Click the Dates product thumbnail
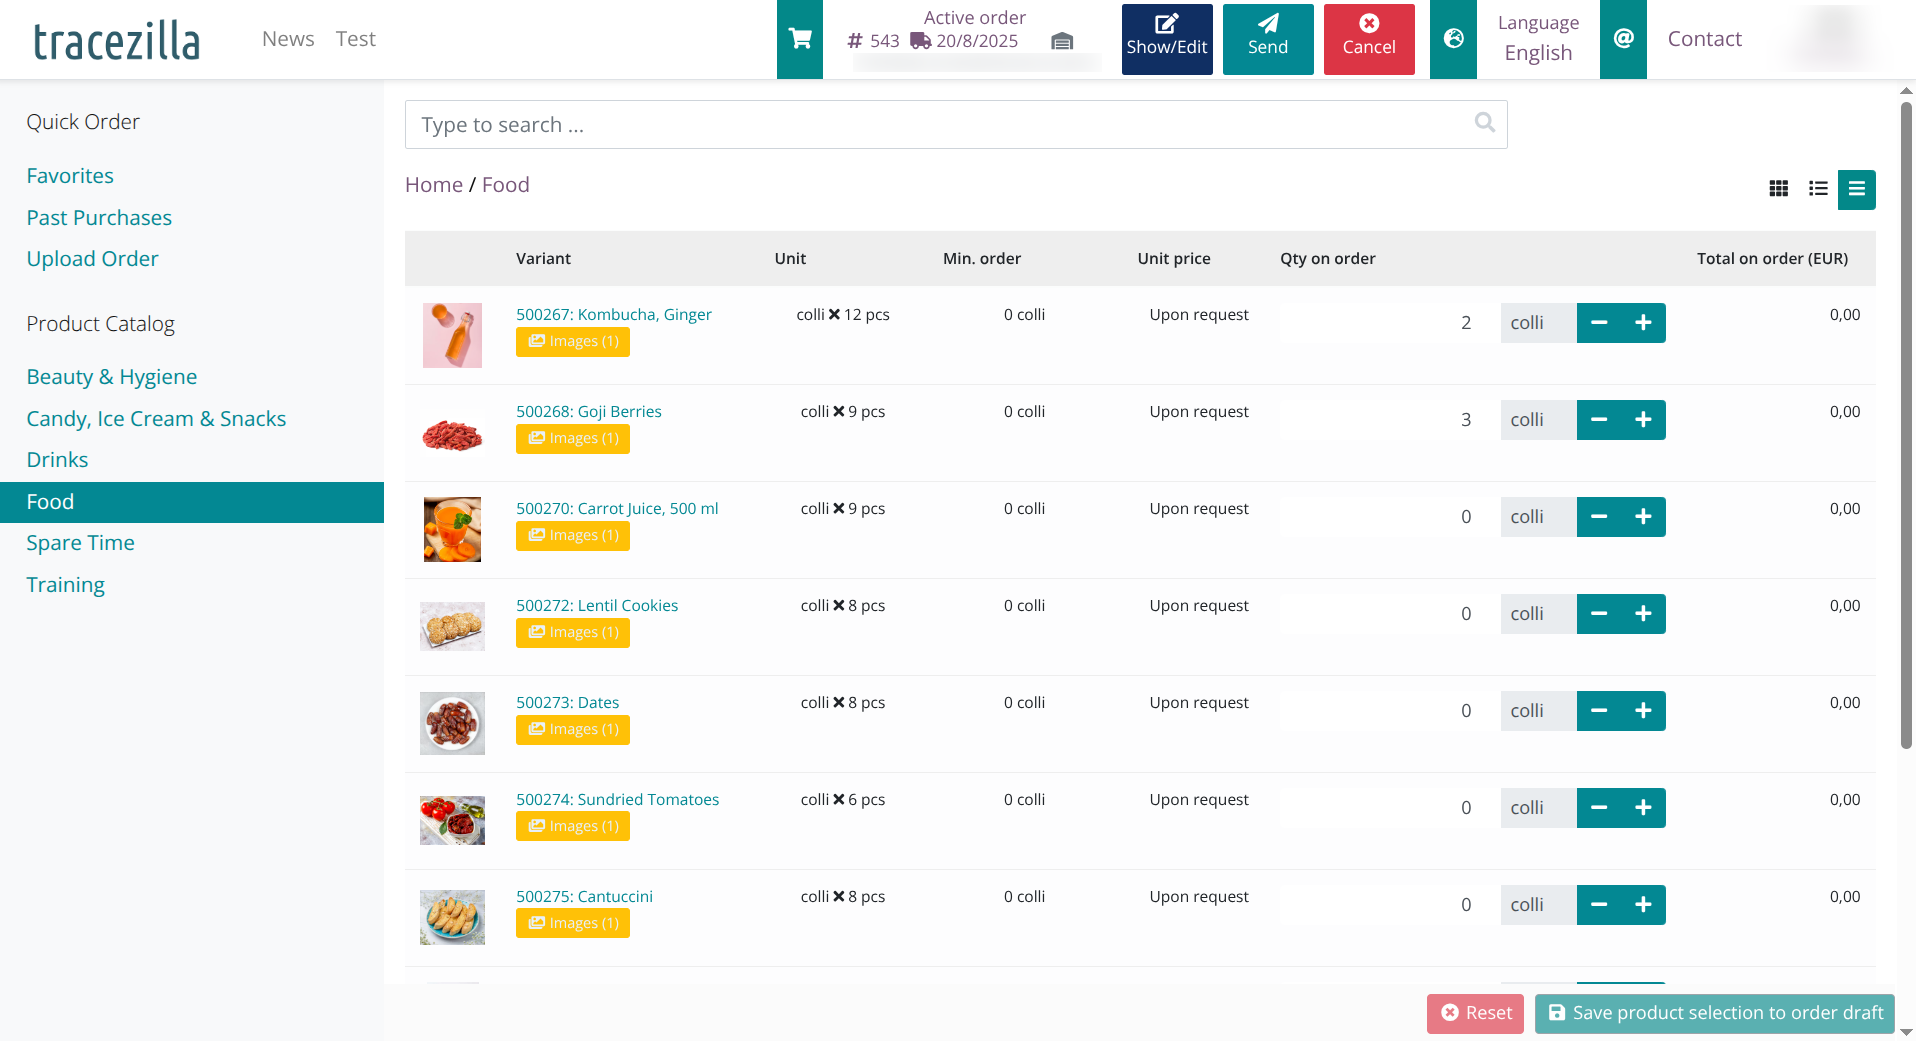The image size is (1916, 1041). (x=452, y=723)
